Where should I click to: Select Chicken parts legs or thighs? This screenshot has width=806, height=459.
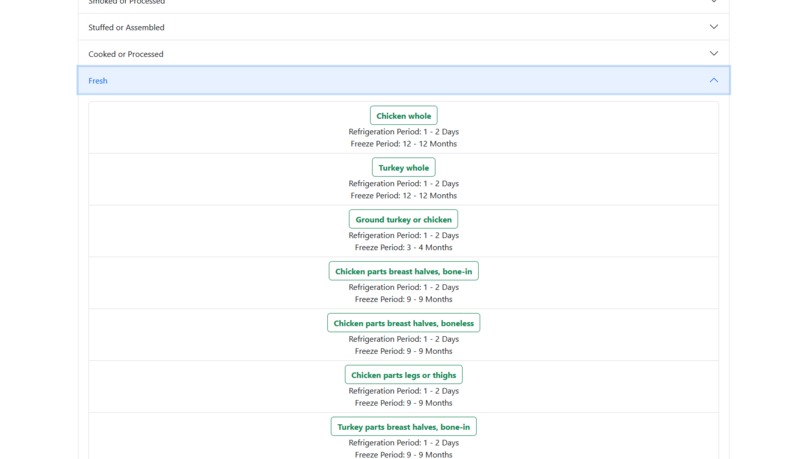tap(404, 375)
